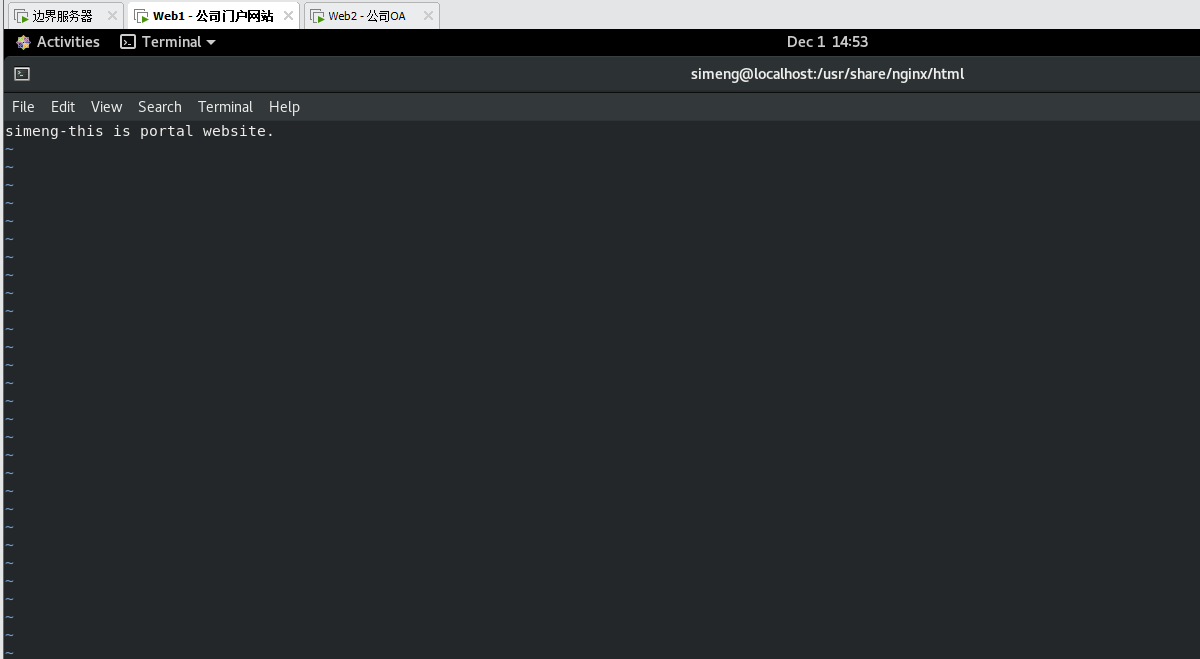Open the File menu
The height and width of the screenshot is (659, 1200).
23,107
